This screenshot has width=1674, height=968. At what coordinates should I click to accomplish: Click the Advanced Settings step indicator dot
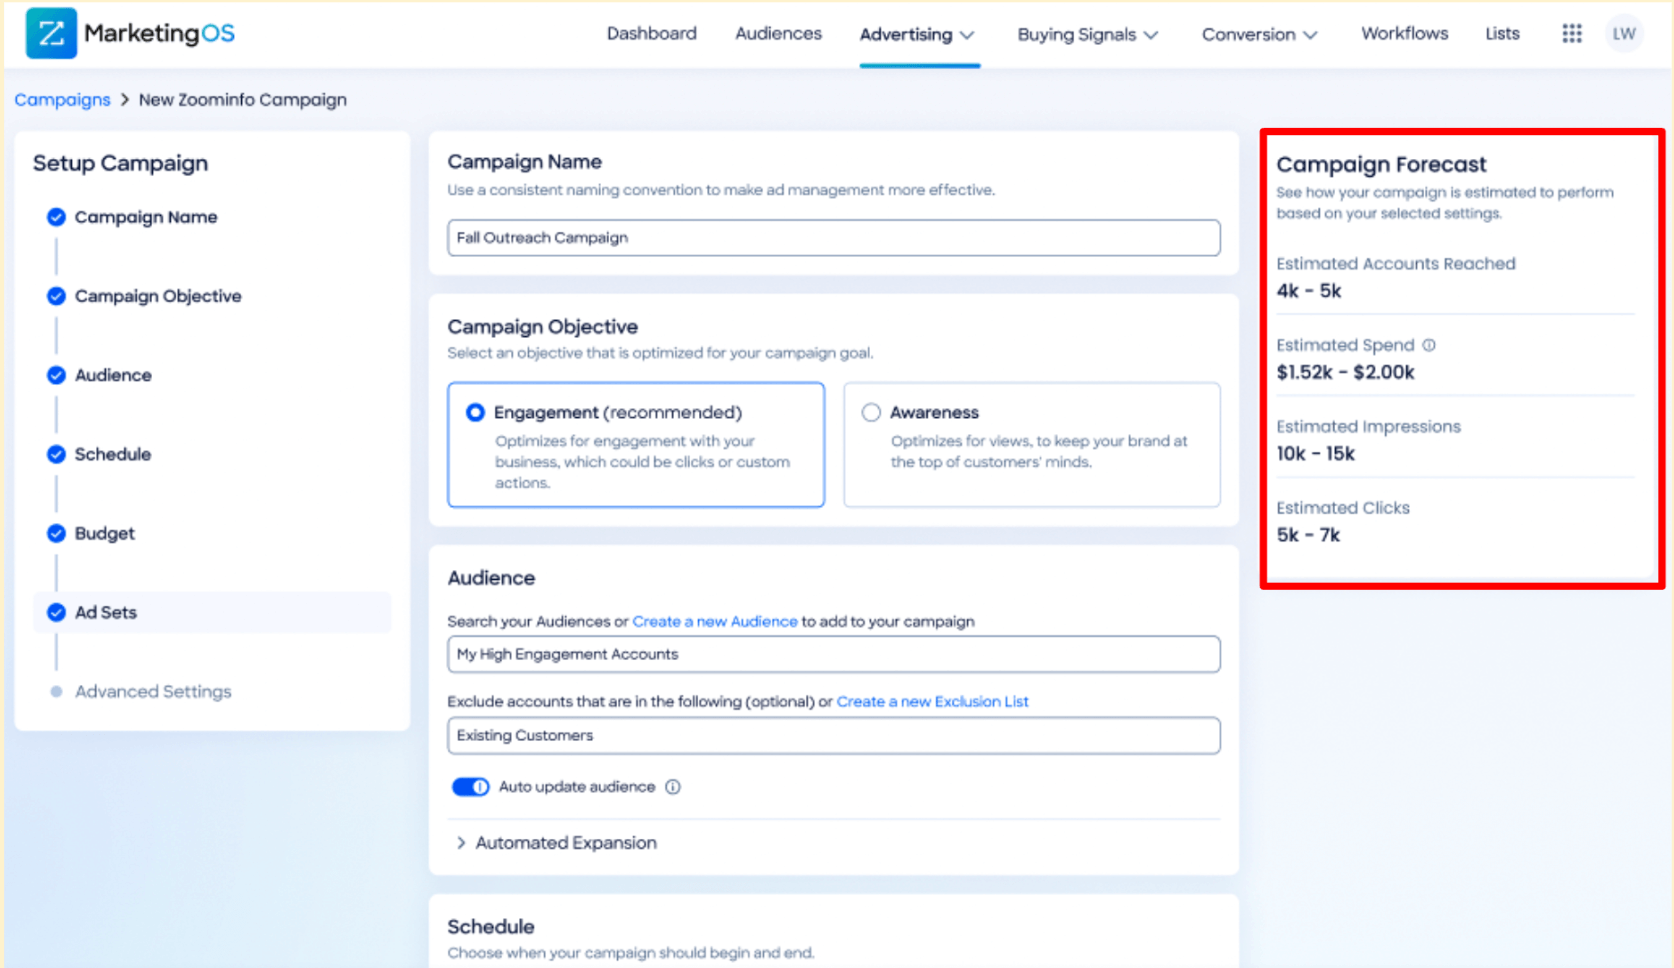click(x=57, y=691)
